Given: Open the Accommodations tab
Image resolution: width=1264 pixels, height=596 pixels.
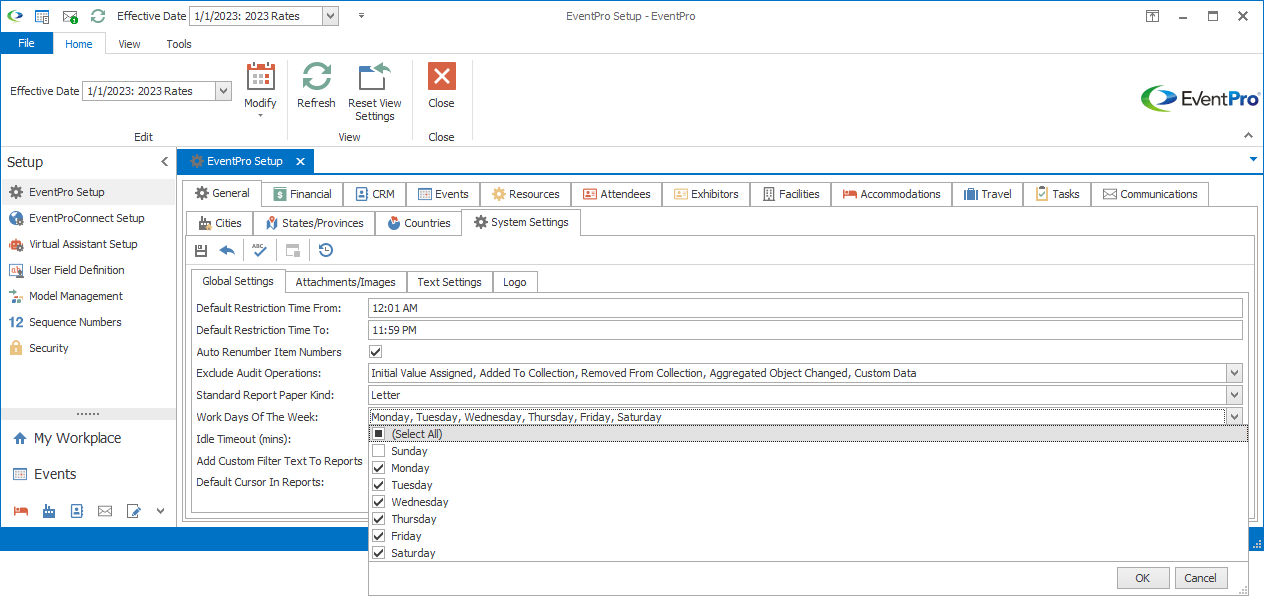Looking at the screenshot, I should point(891,194).
